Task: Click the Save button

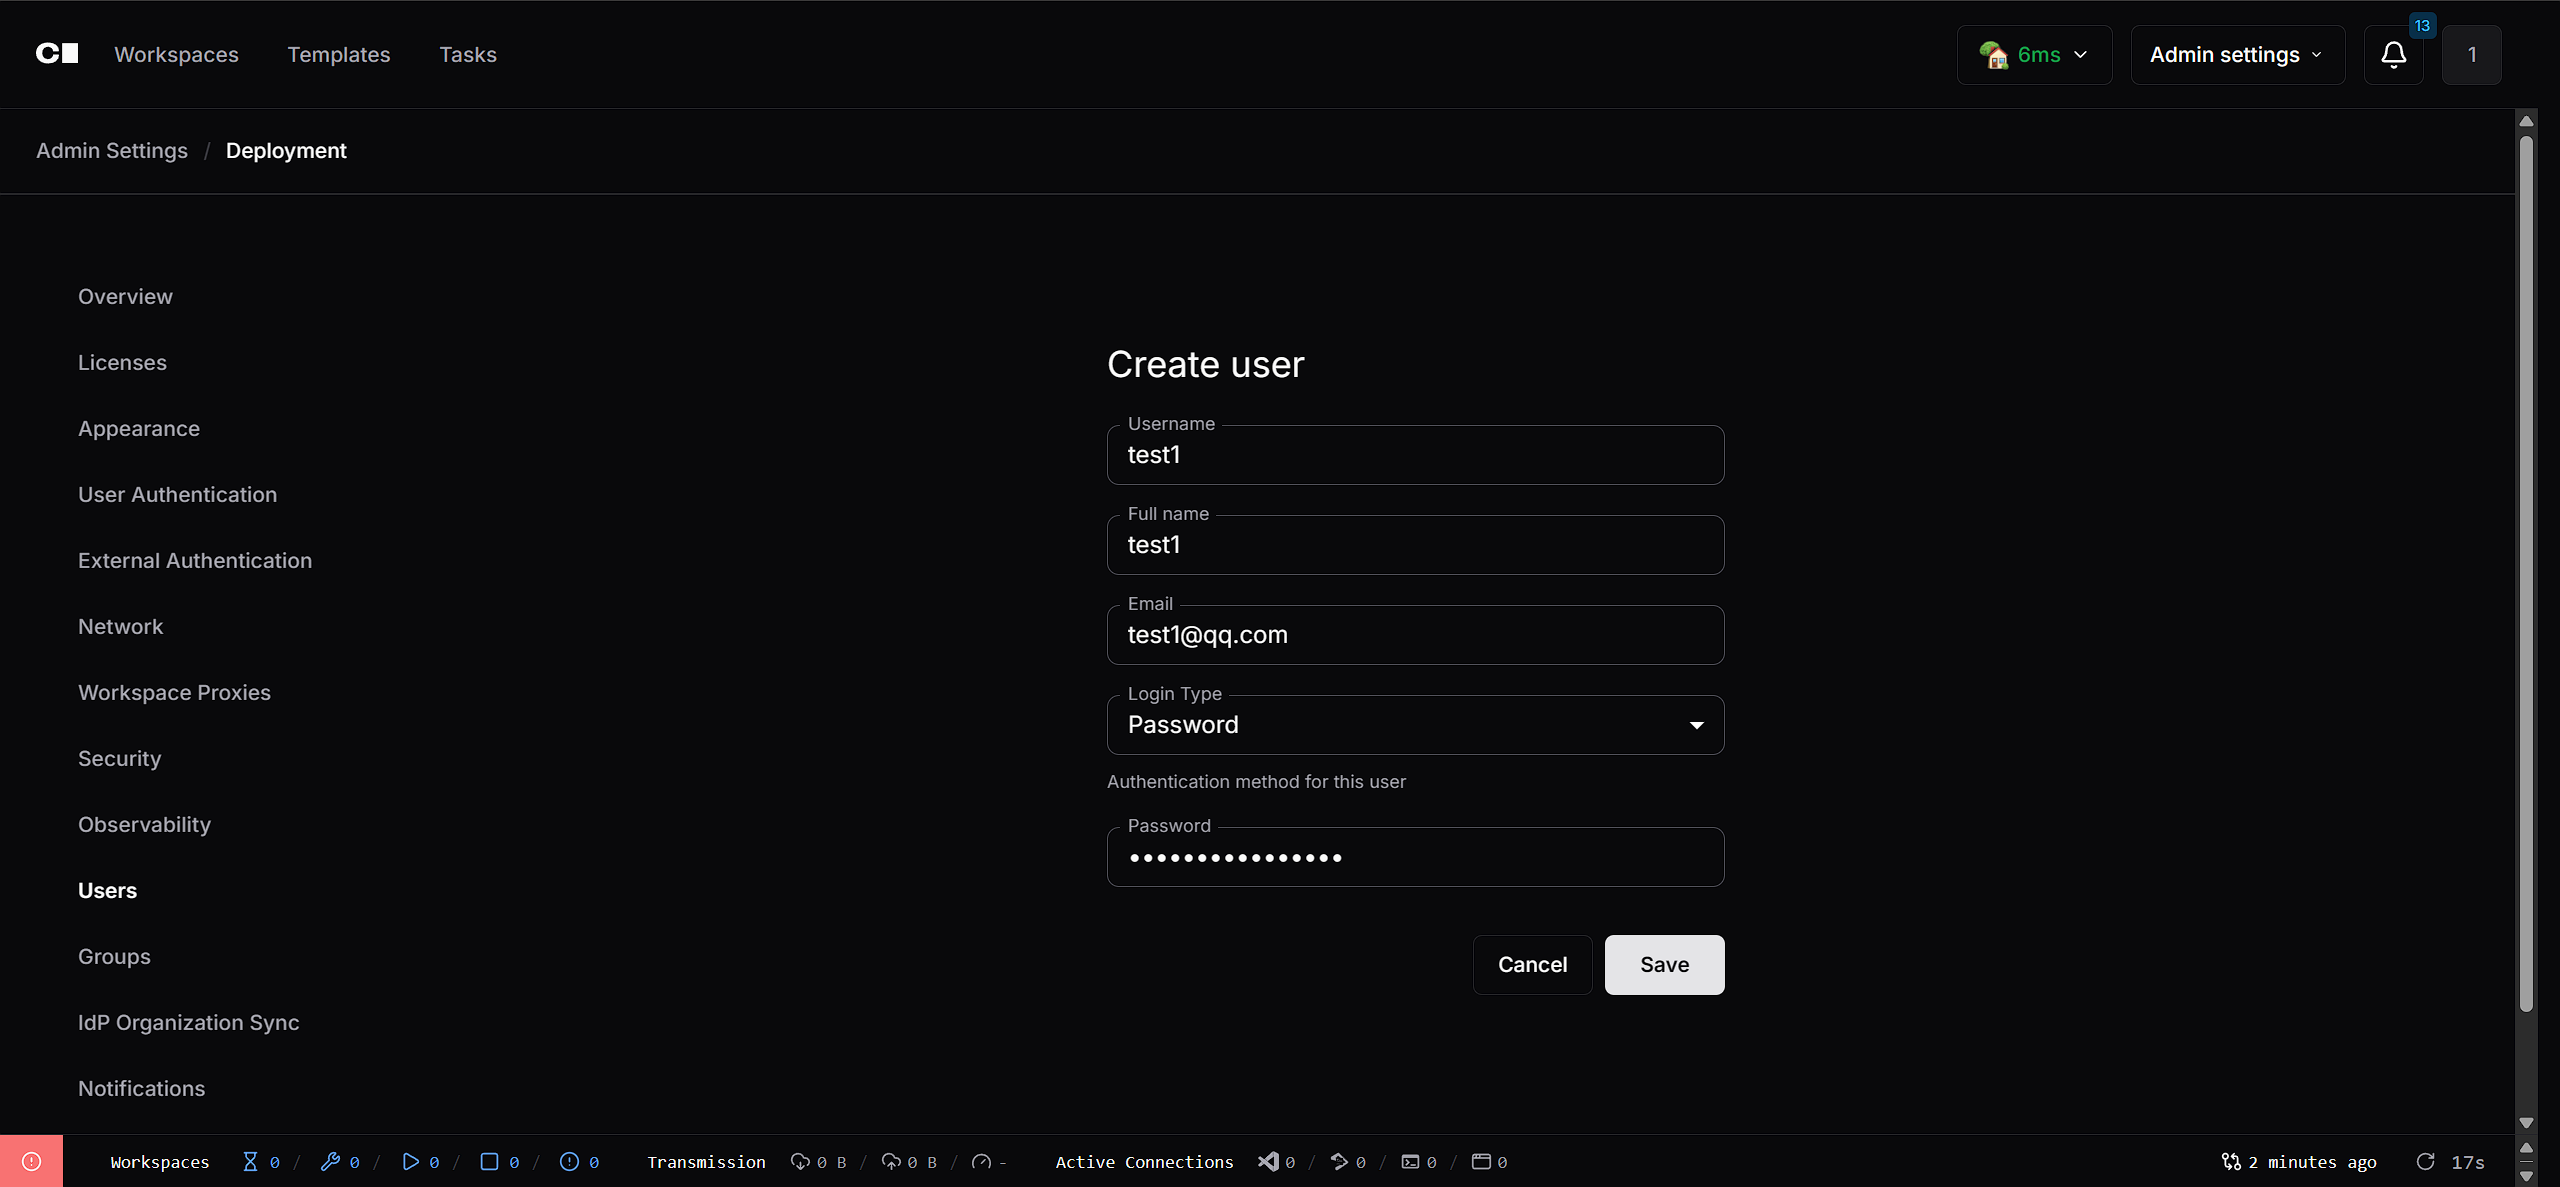Action: tap(1664, 964)
